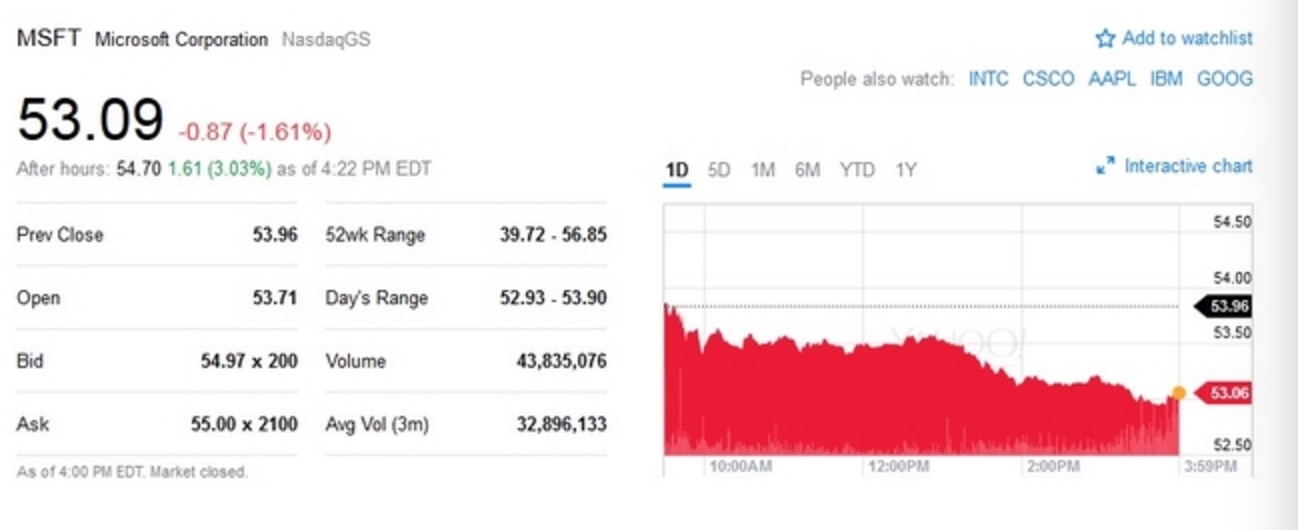
Task: Click the Add to watchlist link
Action: pyautogui.click(x=1187, y=39)
